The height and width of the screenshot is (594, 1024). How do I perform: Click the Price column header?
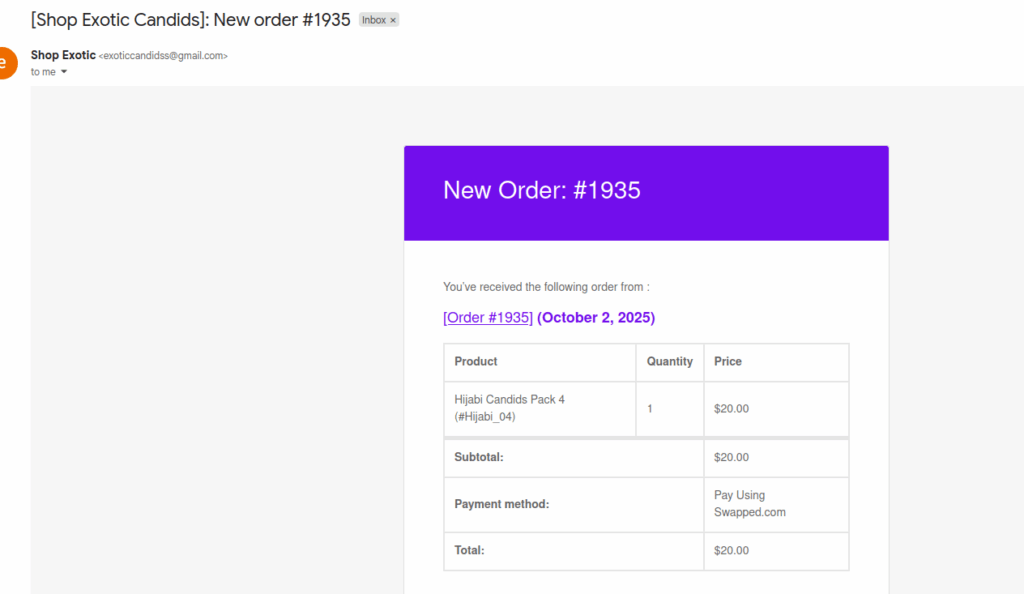pyautogui.click(x=728, y=361)
